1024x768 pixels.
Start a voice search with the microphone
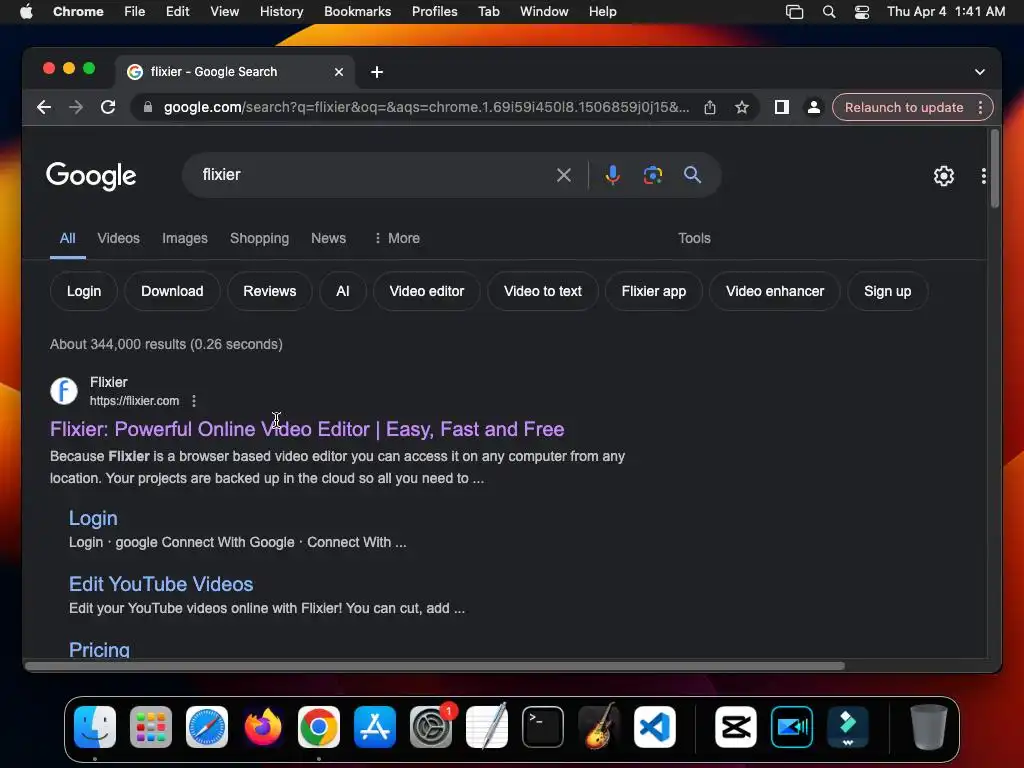click(x=613, y=175)
